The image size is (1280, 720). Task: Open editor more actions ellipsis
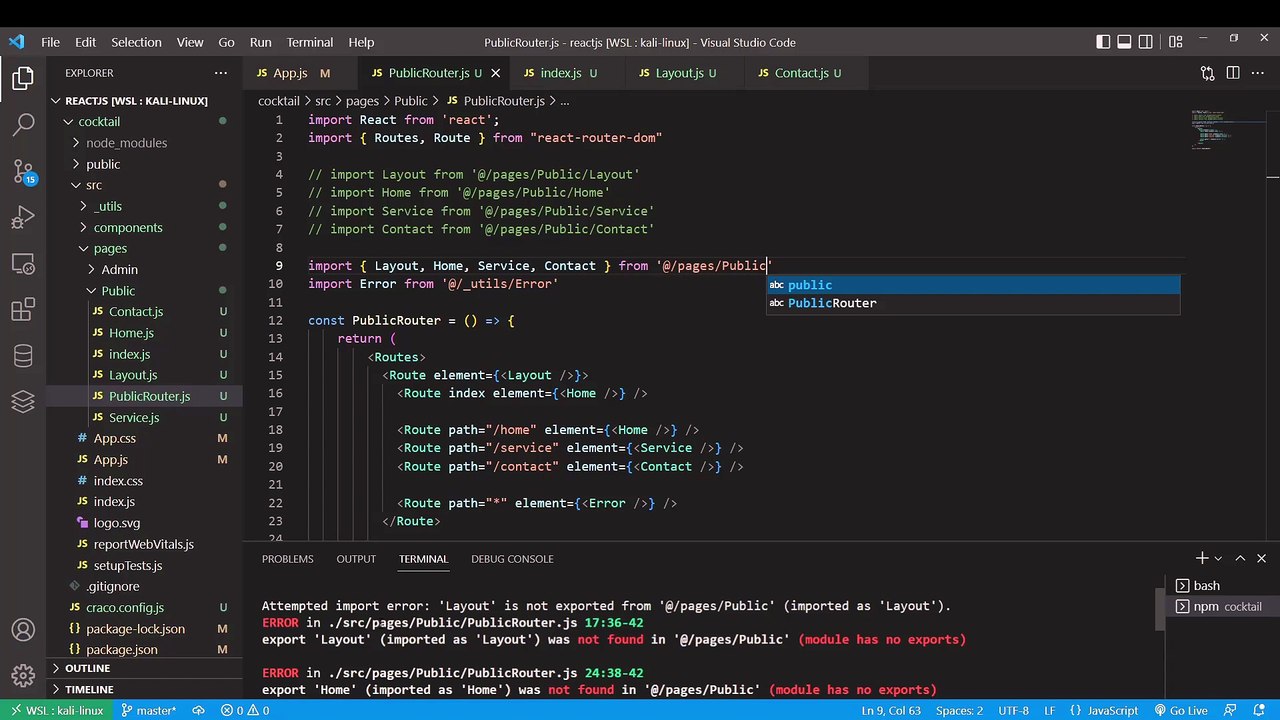point(1259,73)
